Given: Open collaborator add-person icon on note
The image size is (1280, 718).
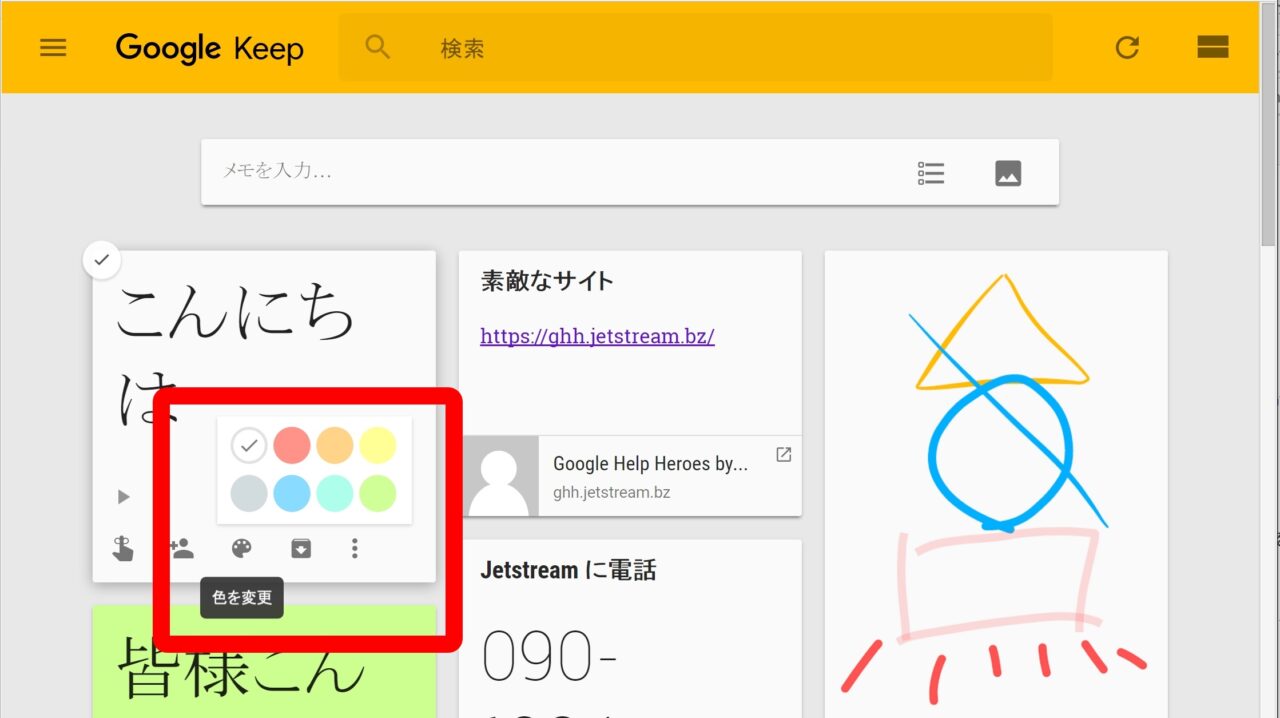Looking at the screenshot, I should (181, 548).
